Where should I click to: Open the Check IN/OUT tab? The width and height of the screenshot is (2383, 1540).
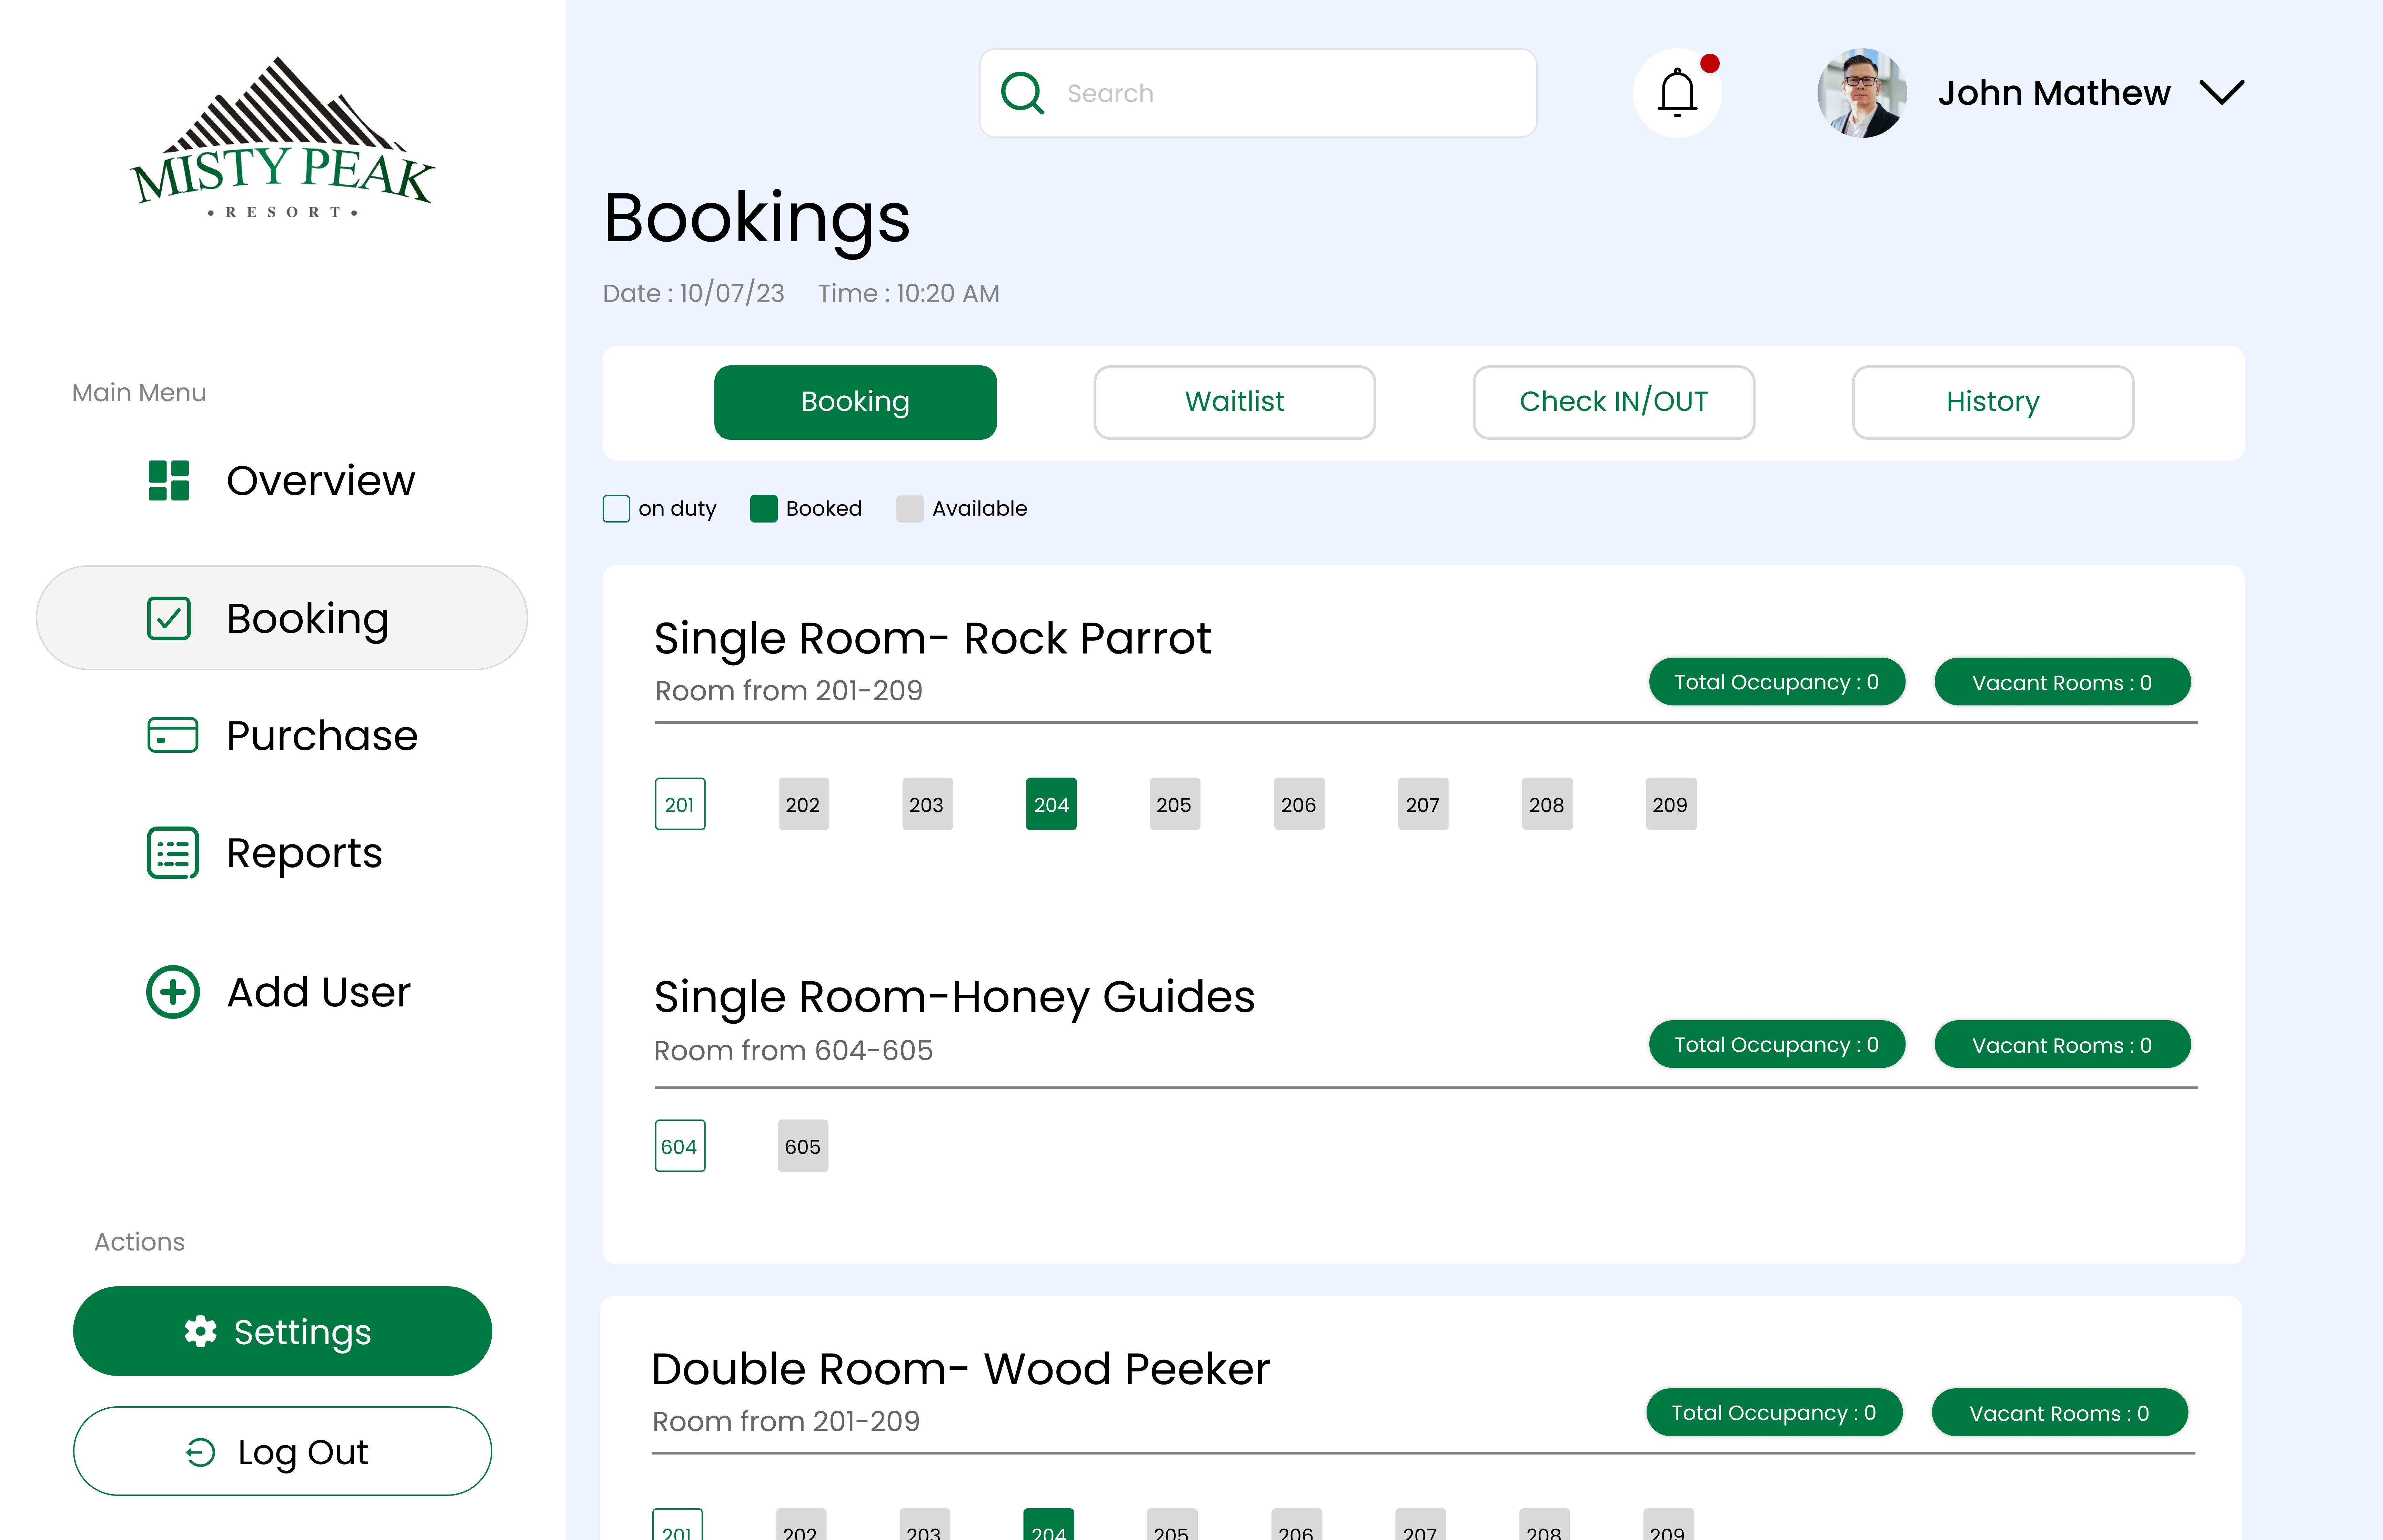pos(1613,402)
